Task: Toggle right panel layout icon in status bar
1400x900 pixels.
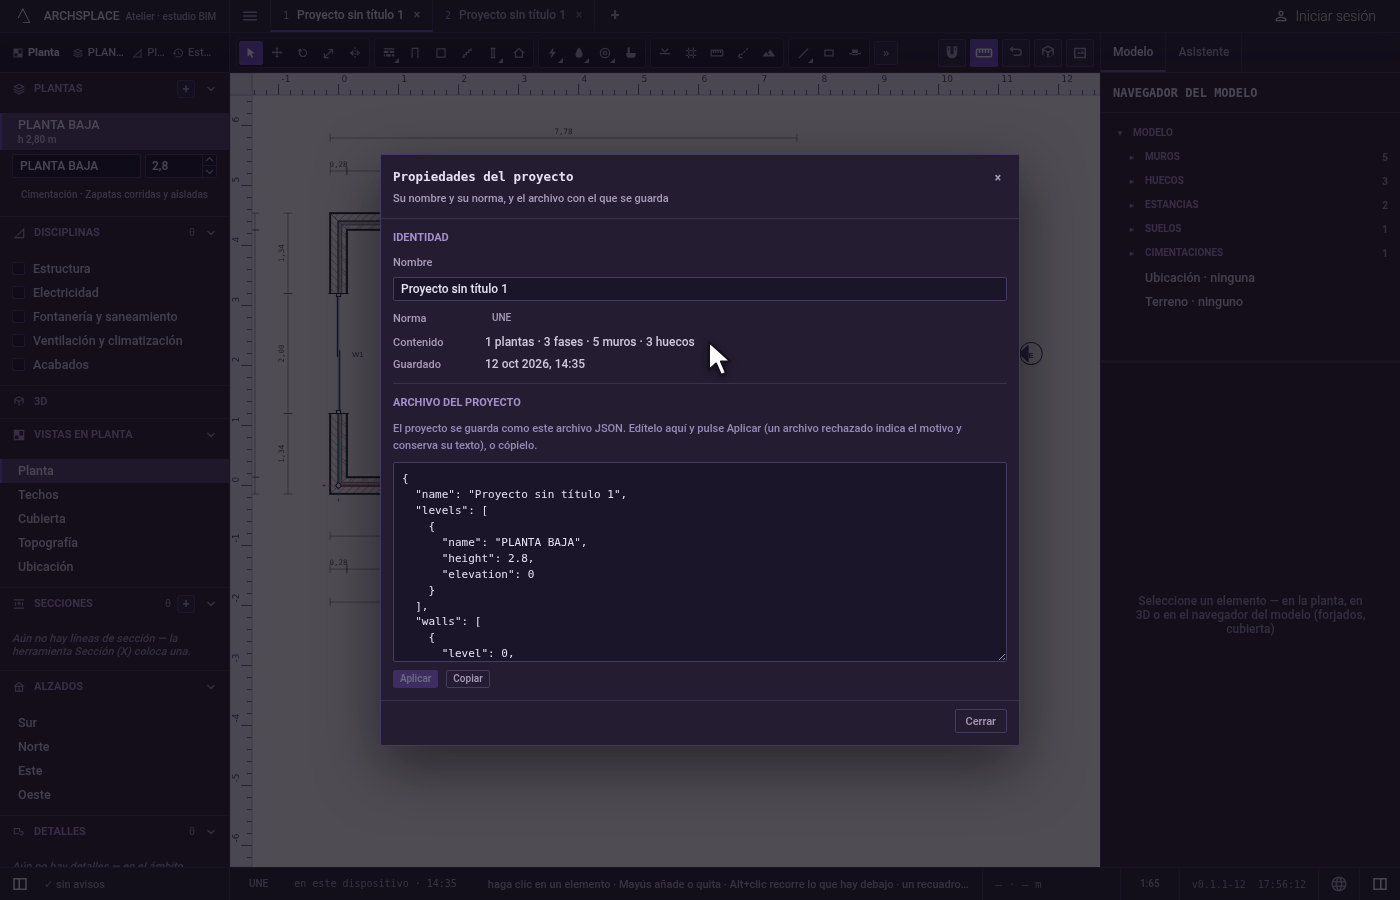Action: tap(1380, 884)
